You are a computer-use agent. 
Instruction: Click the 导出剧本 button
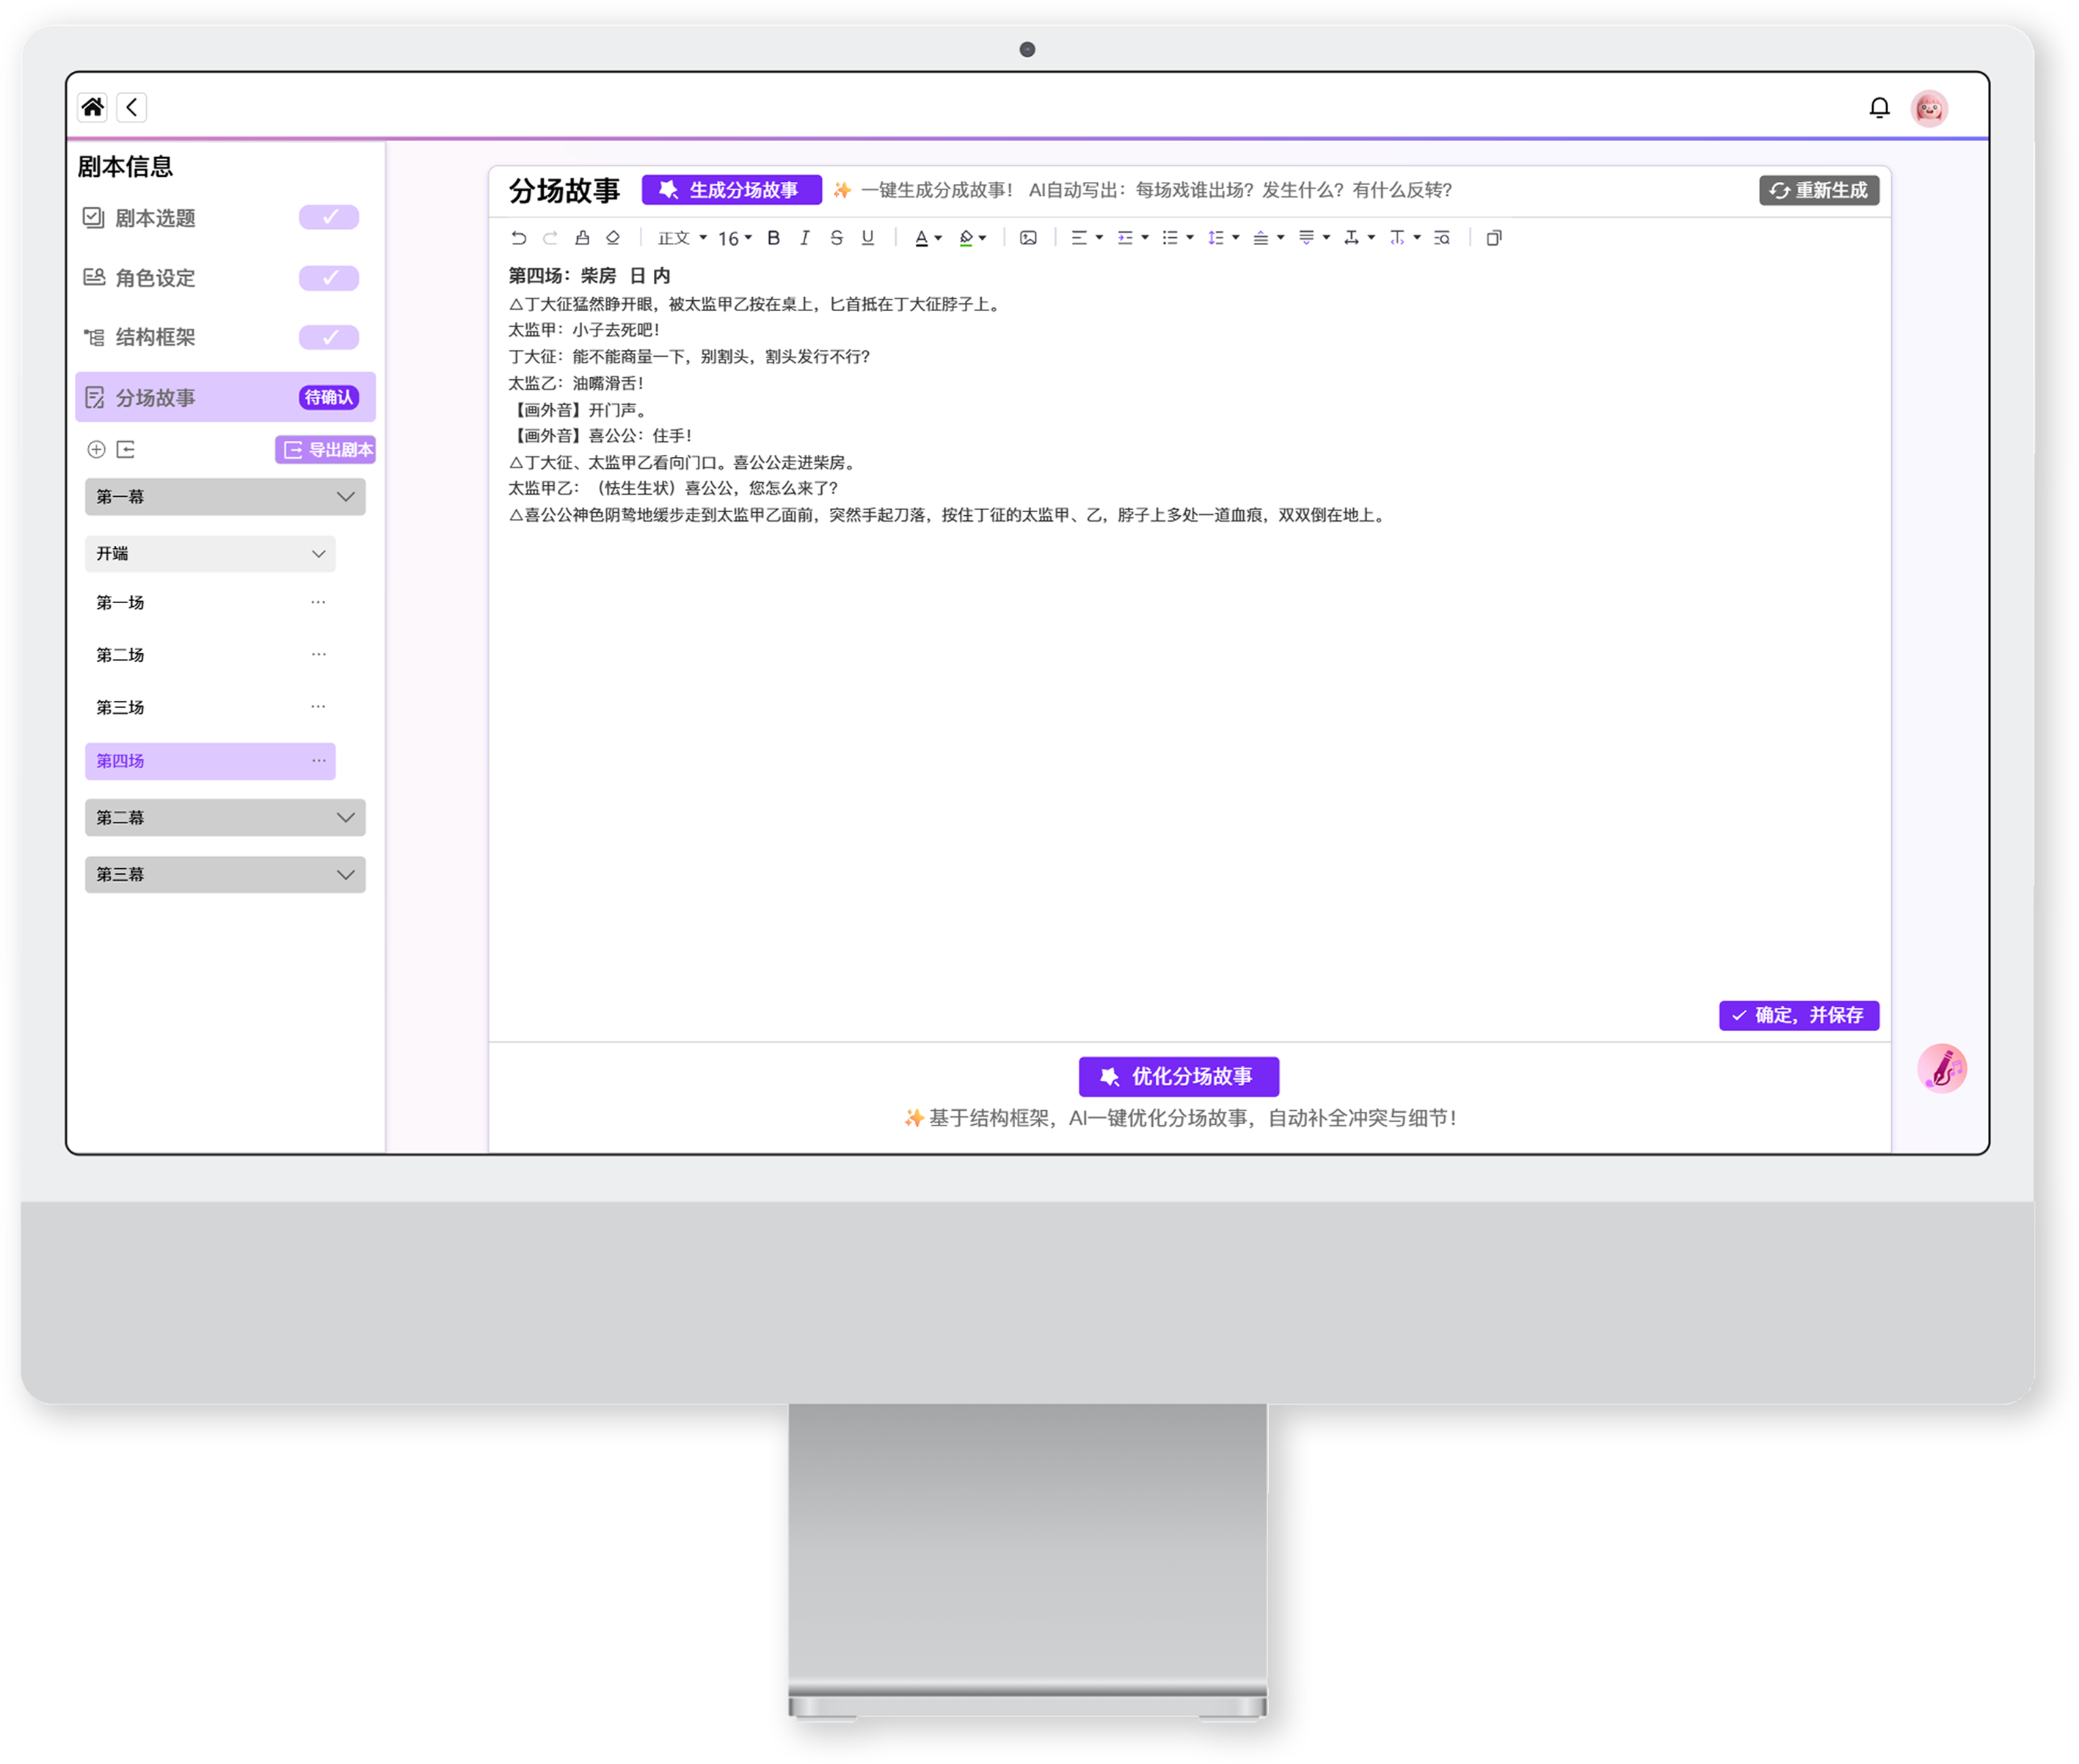tap(325, 450)
